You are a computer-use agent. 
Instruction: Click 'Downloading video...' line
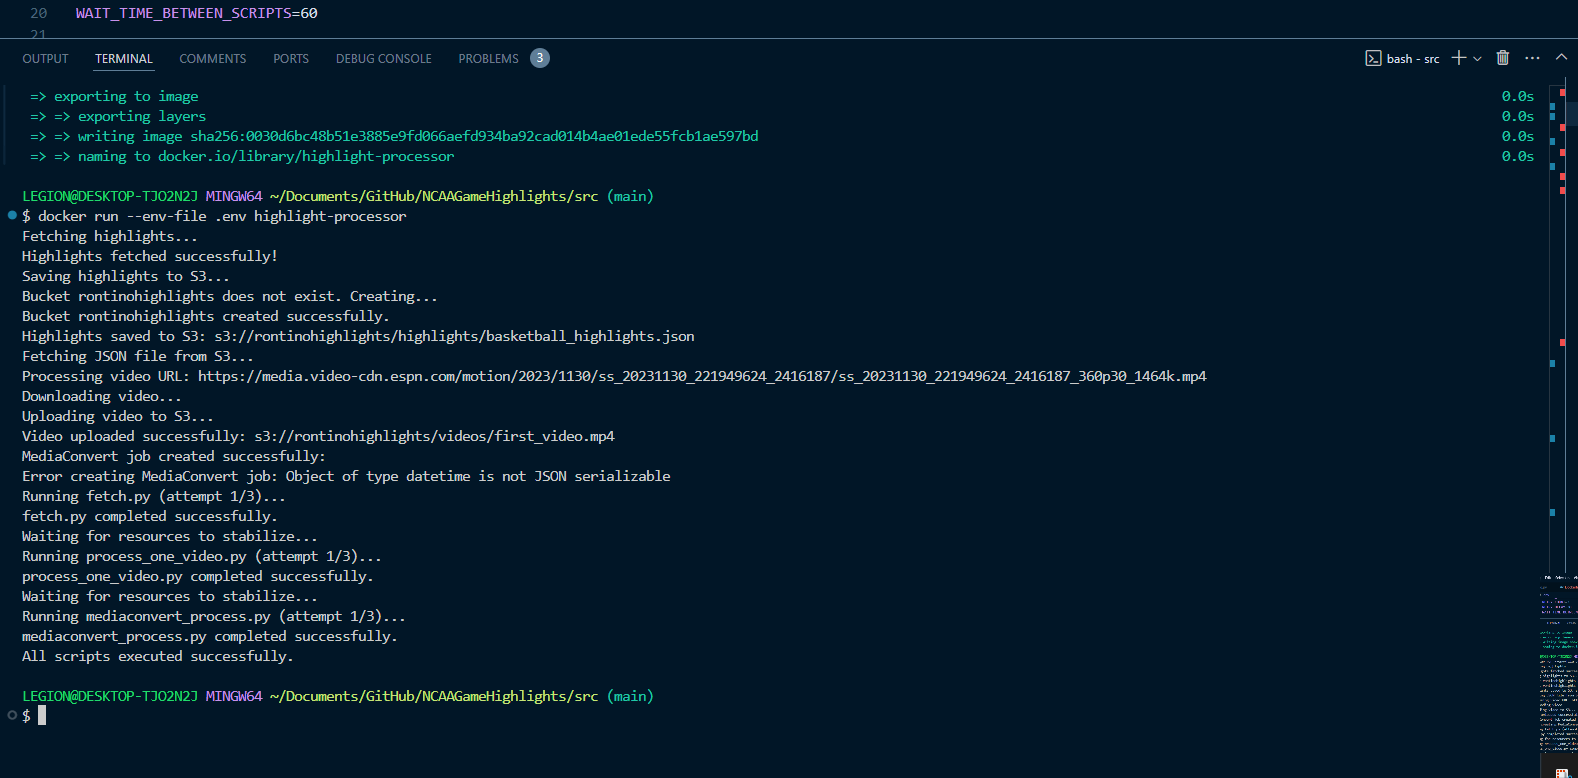coord(102,396)
